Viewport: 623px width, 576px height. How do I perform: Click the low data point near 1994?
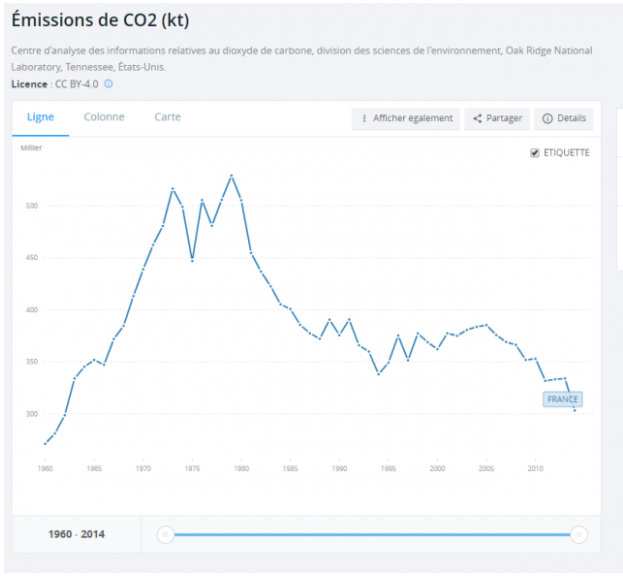coord(378,374)
